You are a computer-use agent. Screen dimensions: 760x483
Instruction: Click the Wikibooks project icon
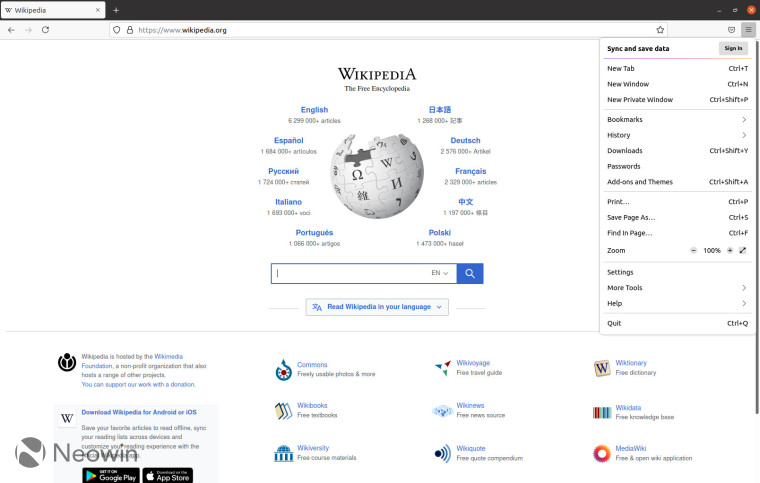284,411
